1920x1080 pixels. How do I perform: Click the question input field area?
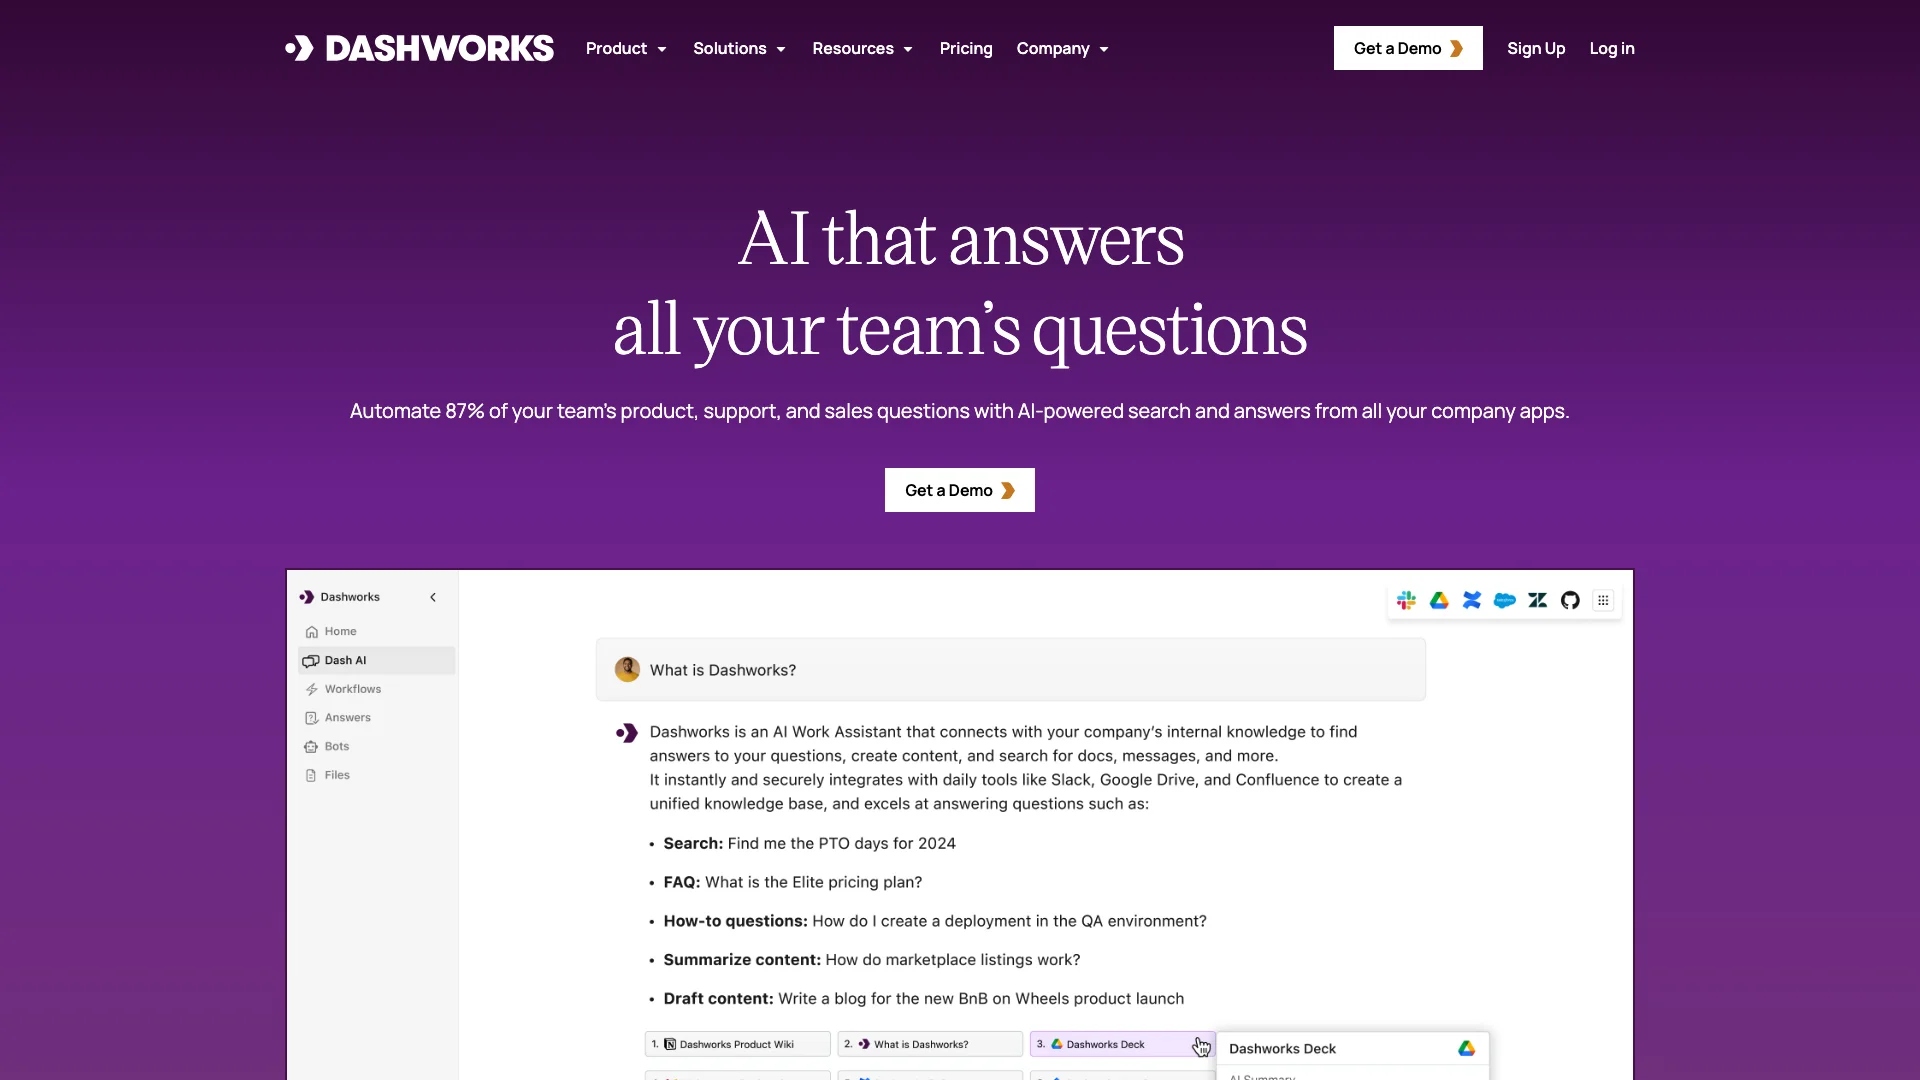[1009, 669]
